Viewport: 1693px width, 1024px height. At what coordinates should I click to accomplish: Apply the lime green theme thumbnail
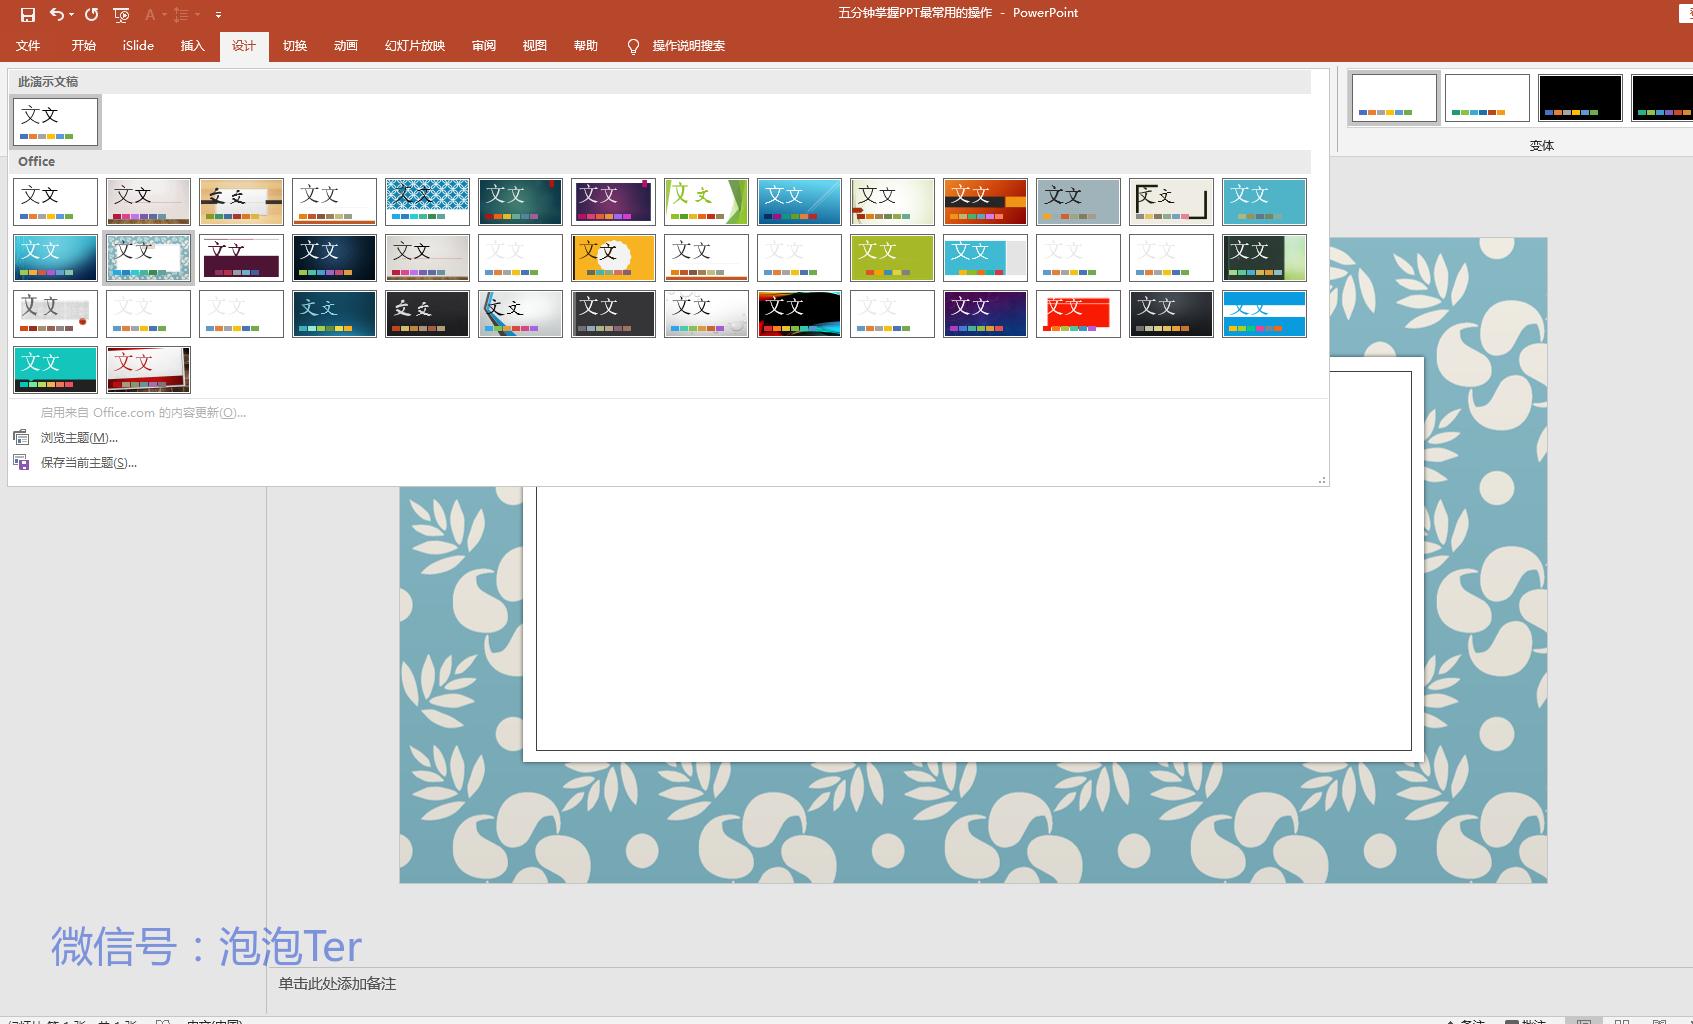point(892,258)
